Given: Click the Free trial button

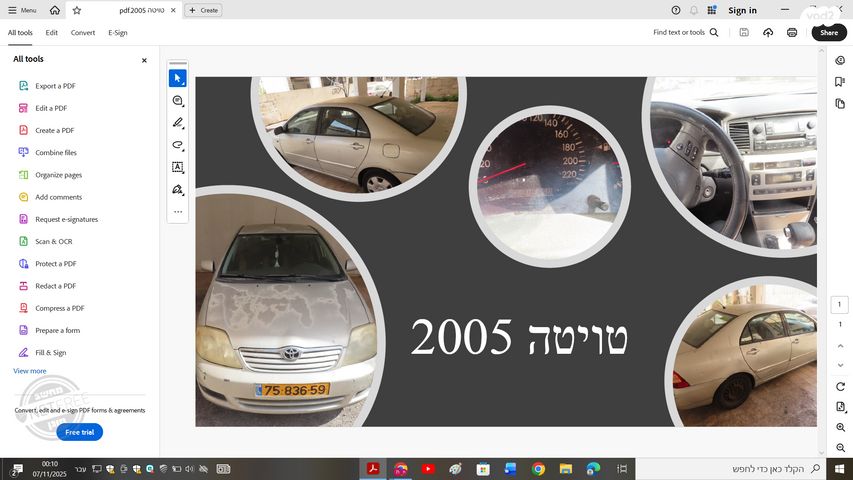Looking at the screenshot, I should (79, 432).
